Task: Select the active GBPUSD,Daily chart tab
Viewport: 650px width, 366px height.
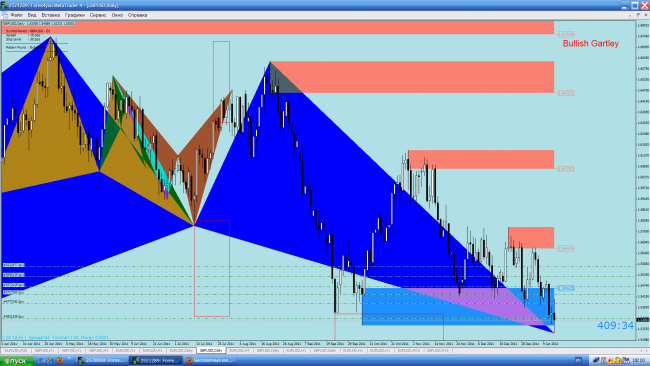Action: (211, 351)
